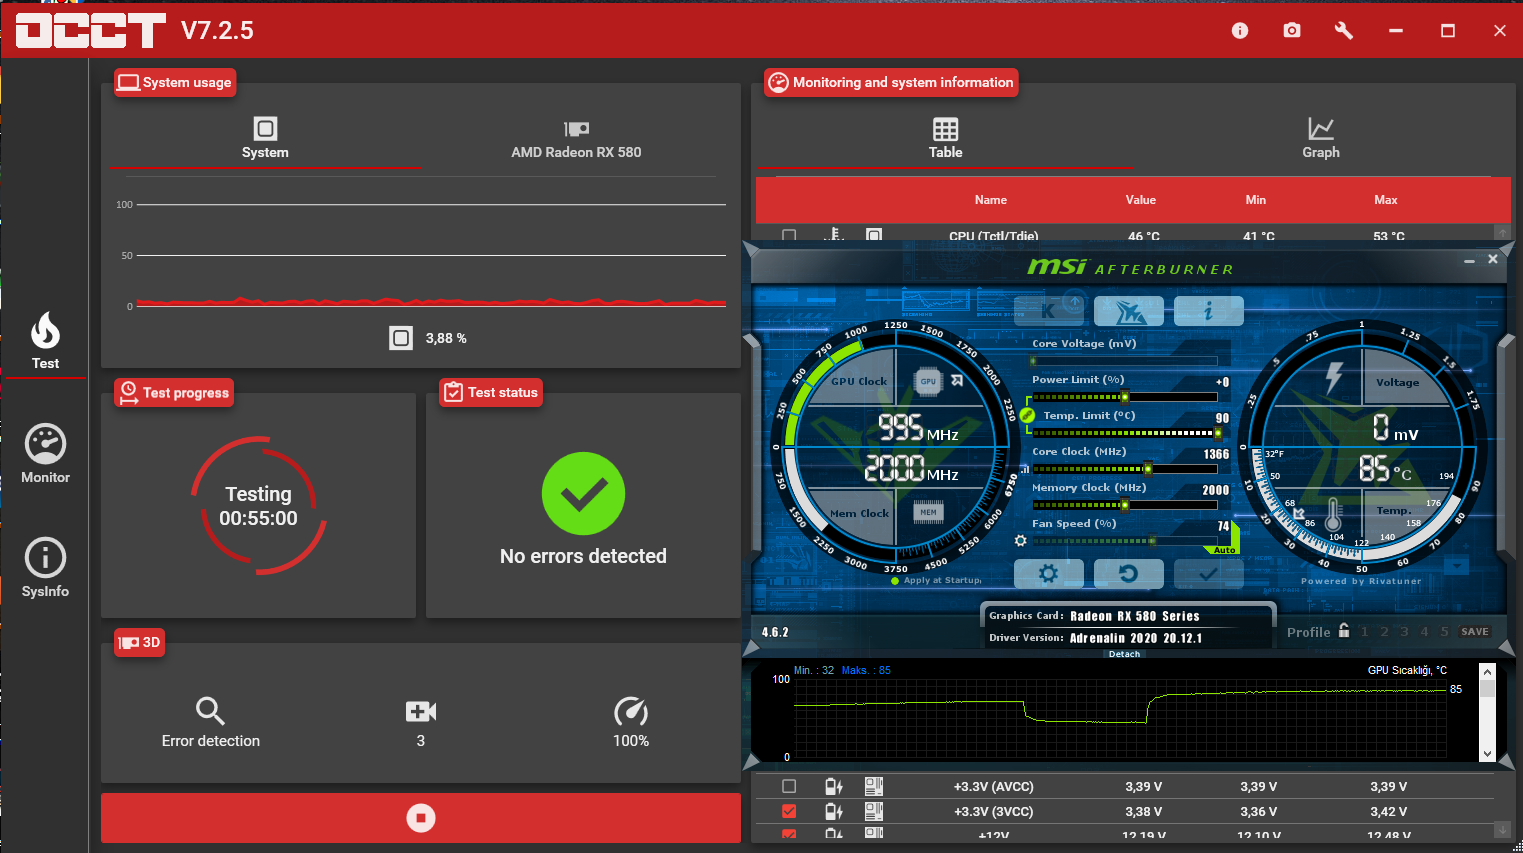Adjust the Memory Clock (MHz) slider
This screenshot has height=853, width=1523.
coord(1124,505)
